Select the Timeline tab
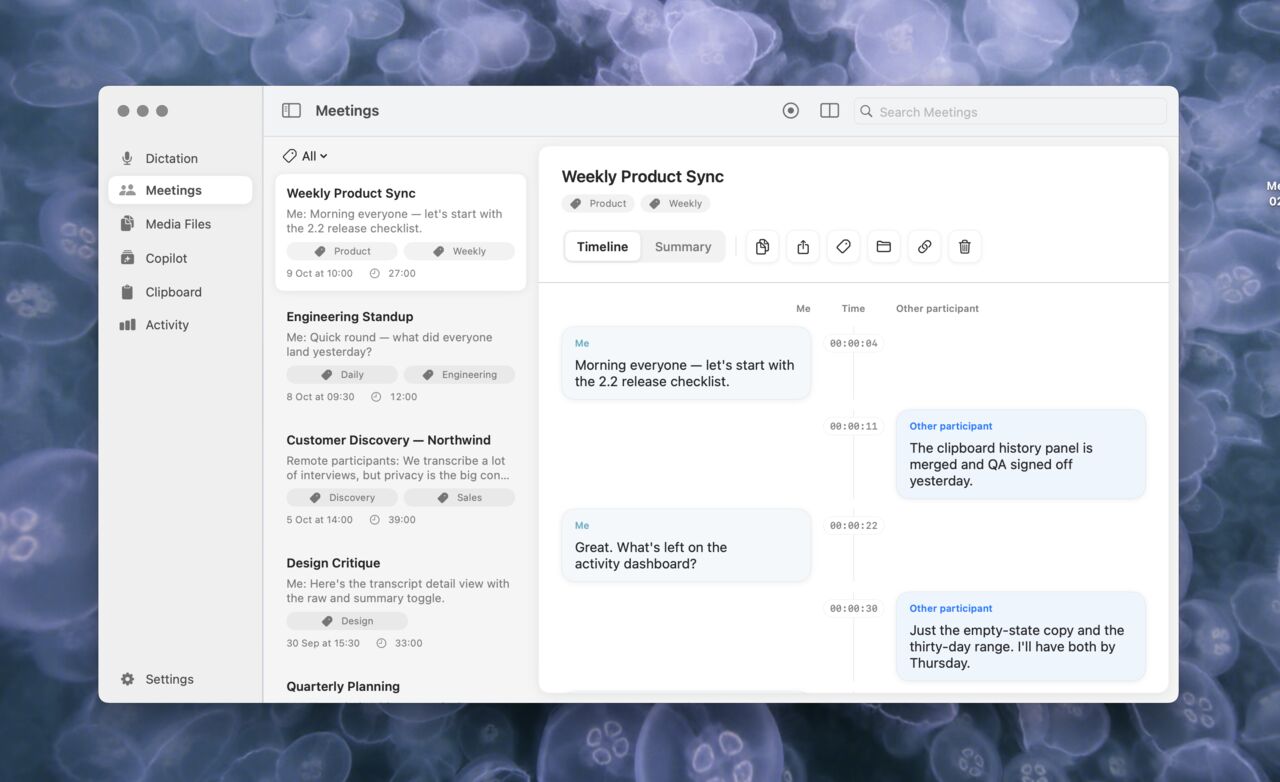1280x782 pixels. tap(602, 247)
